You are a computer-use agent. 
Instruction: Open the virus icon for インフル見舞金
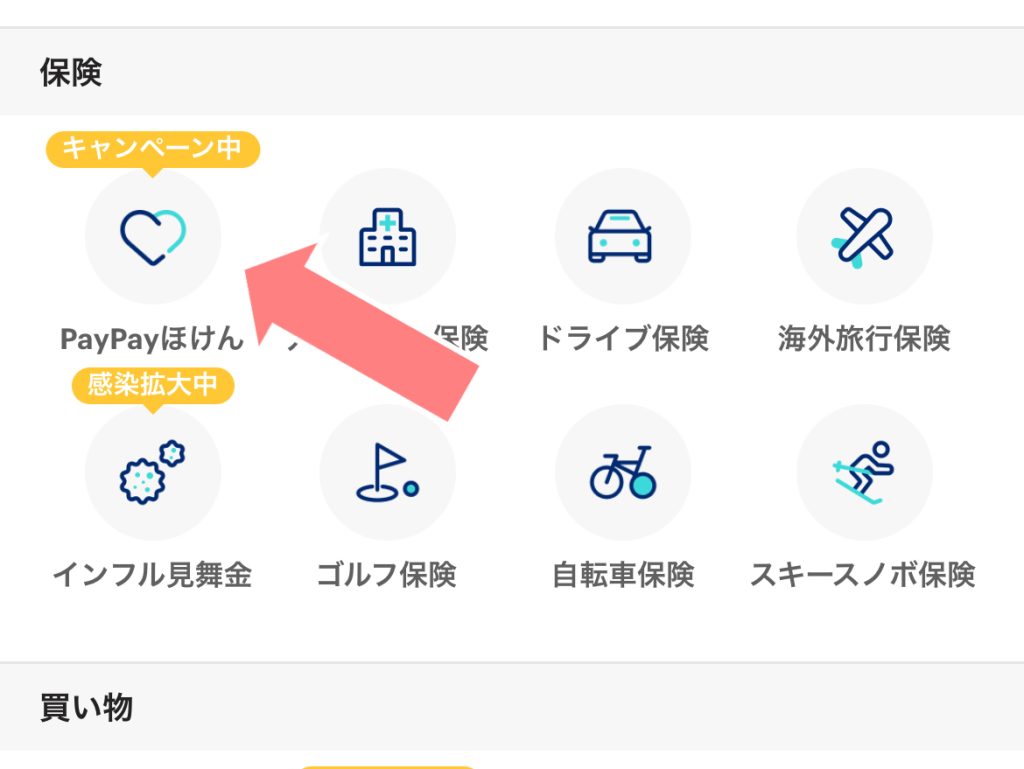coord(153,472)
